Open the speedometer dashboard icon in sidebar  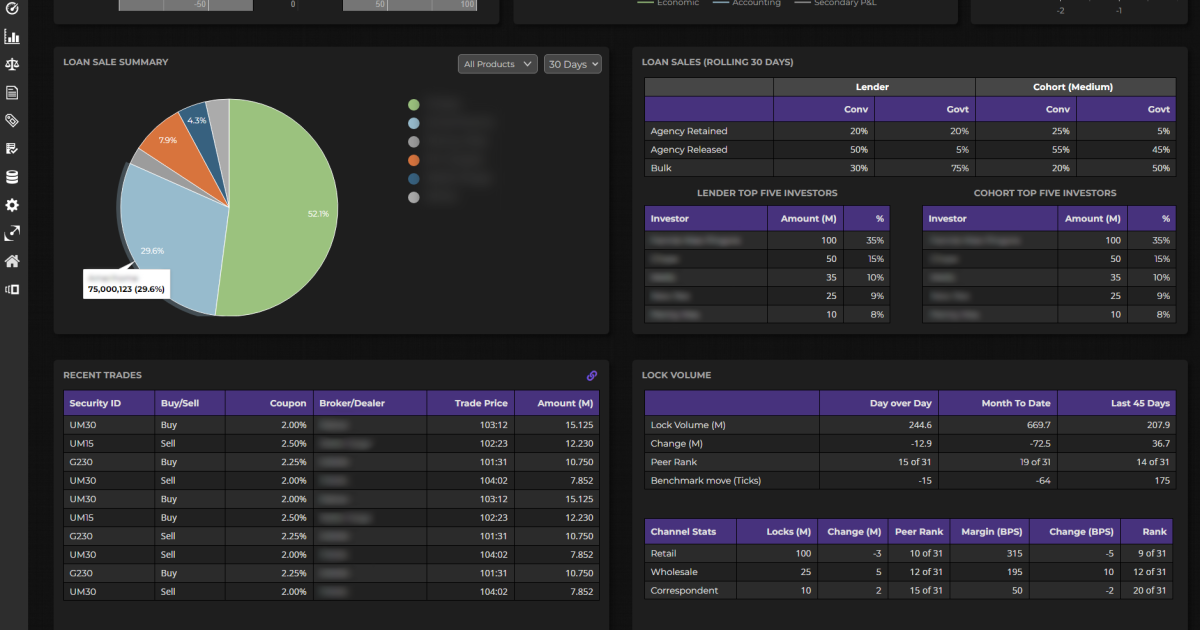(x=12, y=9)
